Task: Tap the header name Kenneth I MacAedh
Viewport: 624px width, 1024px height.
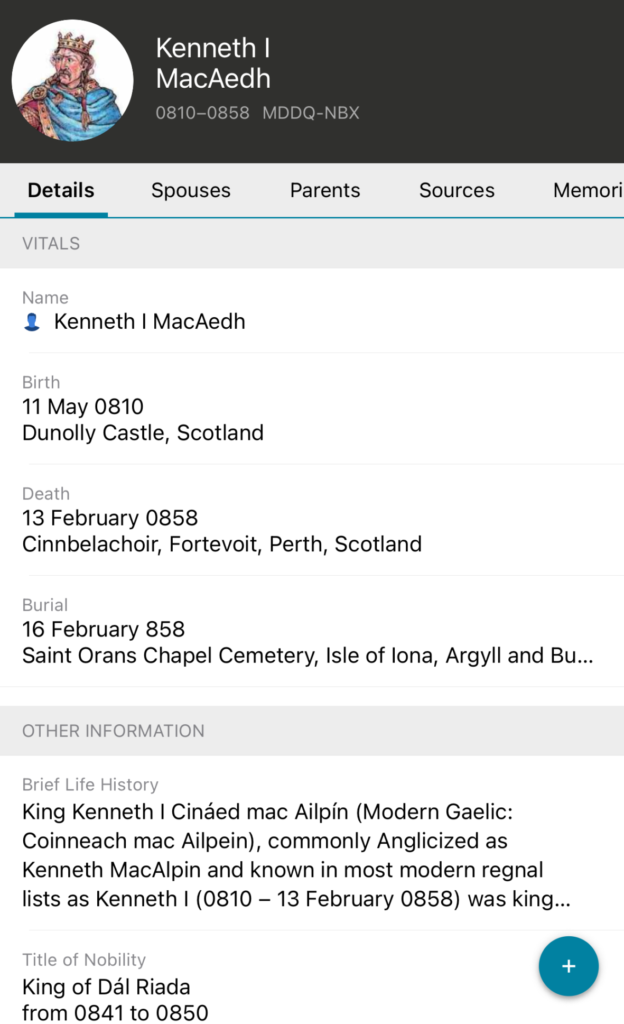Action: (x=213, y=63)
